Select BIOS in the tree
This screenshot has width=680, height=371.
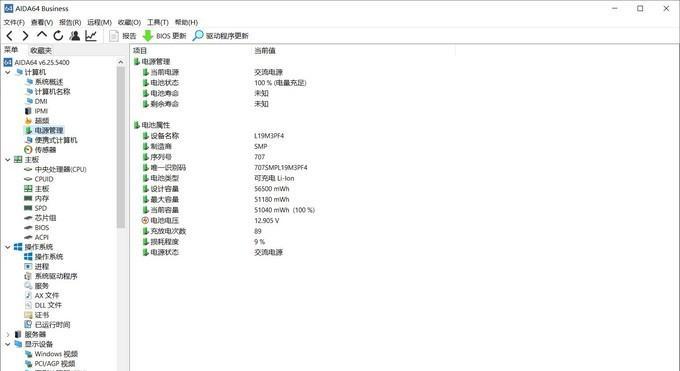click(x=37, y=228)
